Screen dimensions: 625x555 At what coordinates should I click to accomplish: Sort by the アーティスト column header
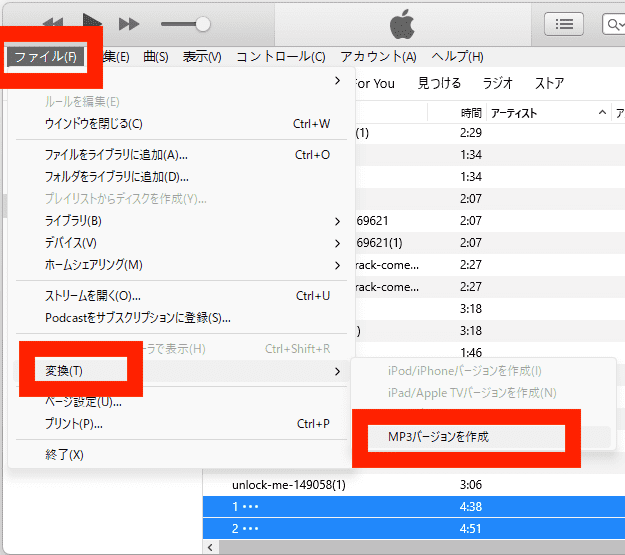coord(548,113)
